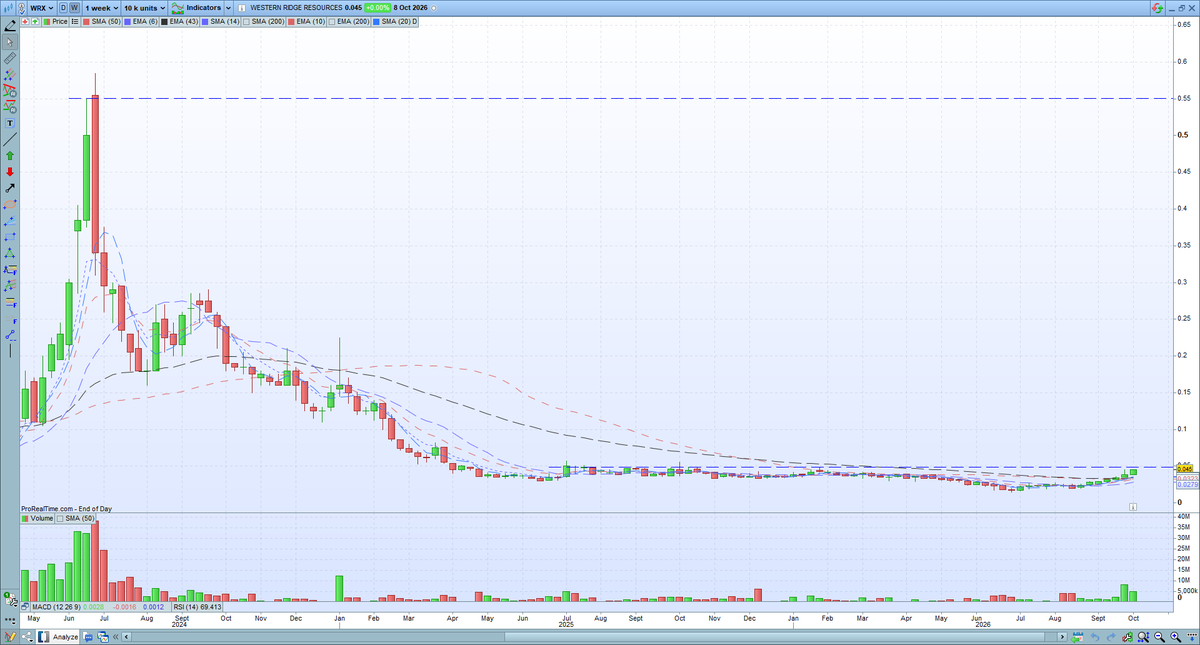Click the 0.045 current price tag on axis
Image resolution: width=1200 pixels, height=645 pixels.
(x=1185, y=469)
